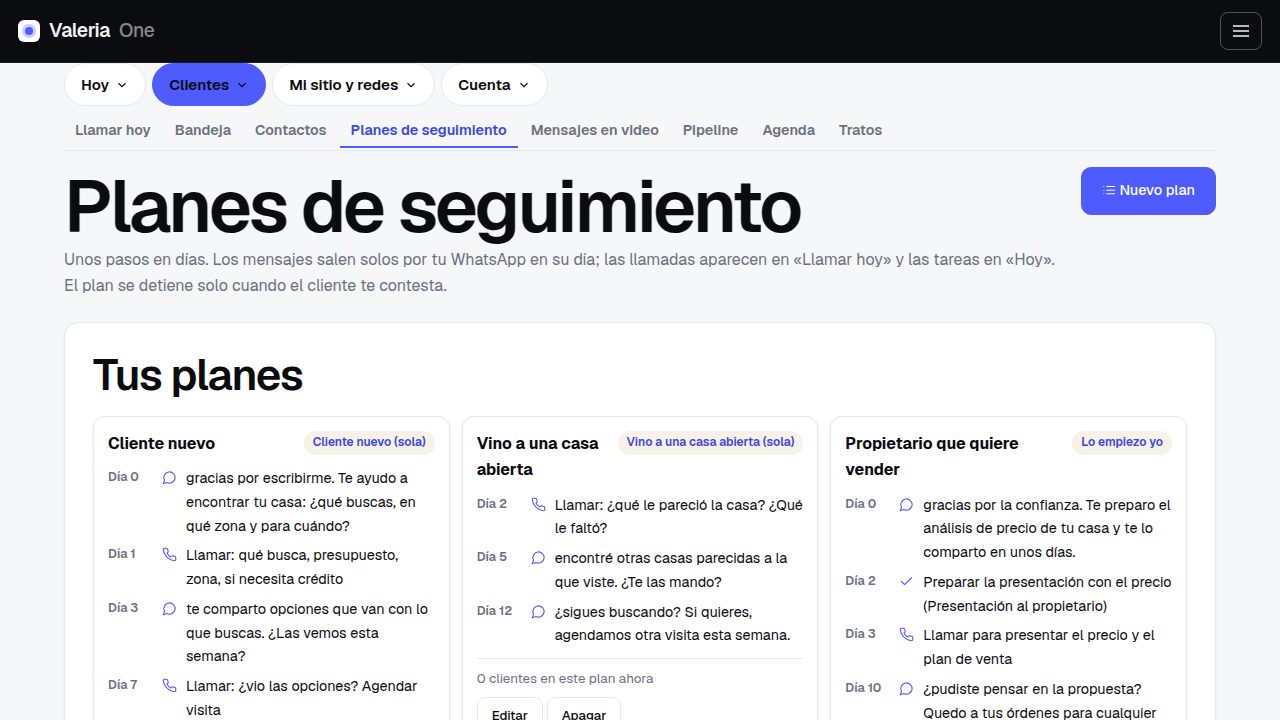The width and height of the screenshot is (1280, 720).
Task: Click Editar on the casa abierta plan
Action: click(510, 709)
